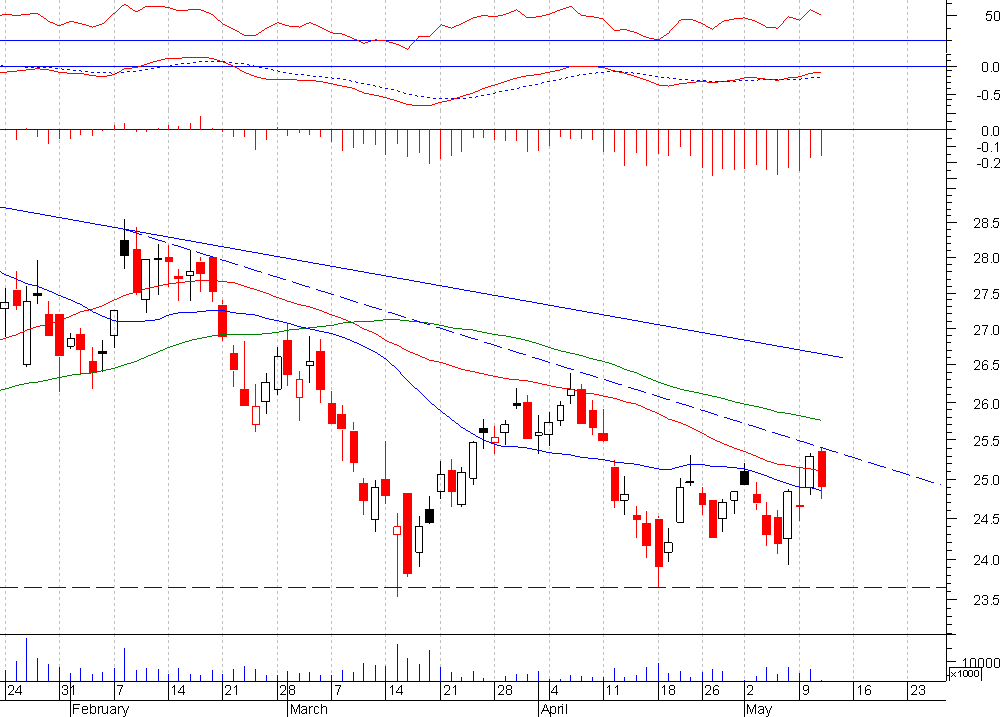Select the date label 11
The width and height of the screenshot is (1004, 717).
click(x=613, y=691)
